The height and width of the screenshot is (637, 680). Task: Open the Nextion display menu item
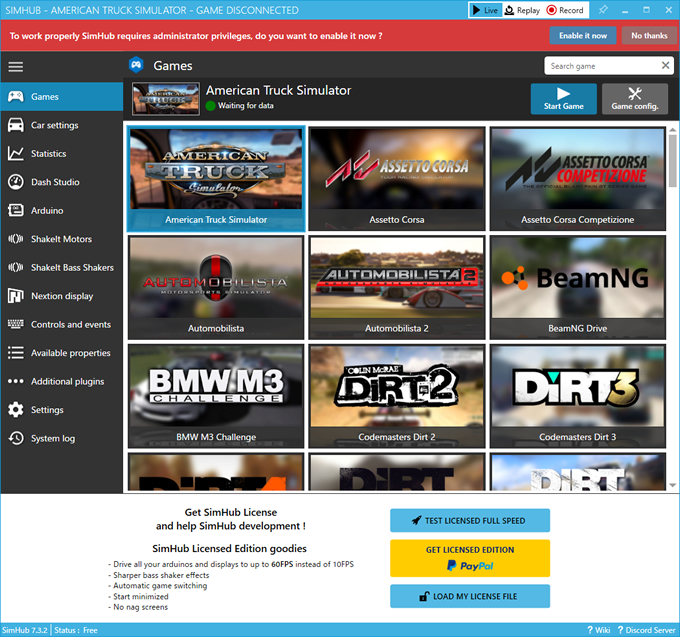pyautogui.click(x=62, y=296)
